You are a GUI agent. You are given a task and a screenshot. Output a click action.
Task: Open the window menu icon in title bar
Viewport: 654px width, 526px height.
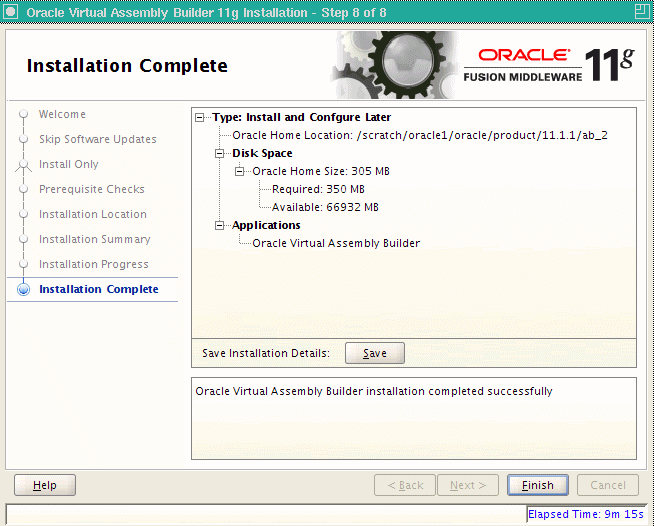(10, 12)
